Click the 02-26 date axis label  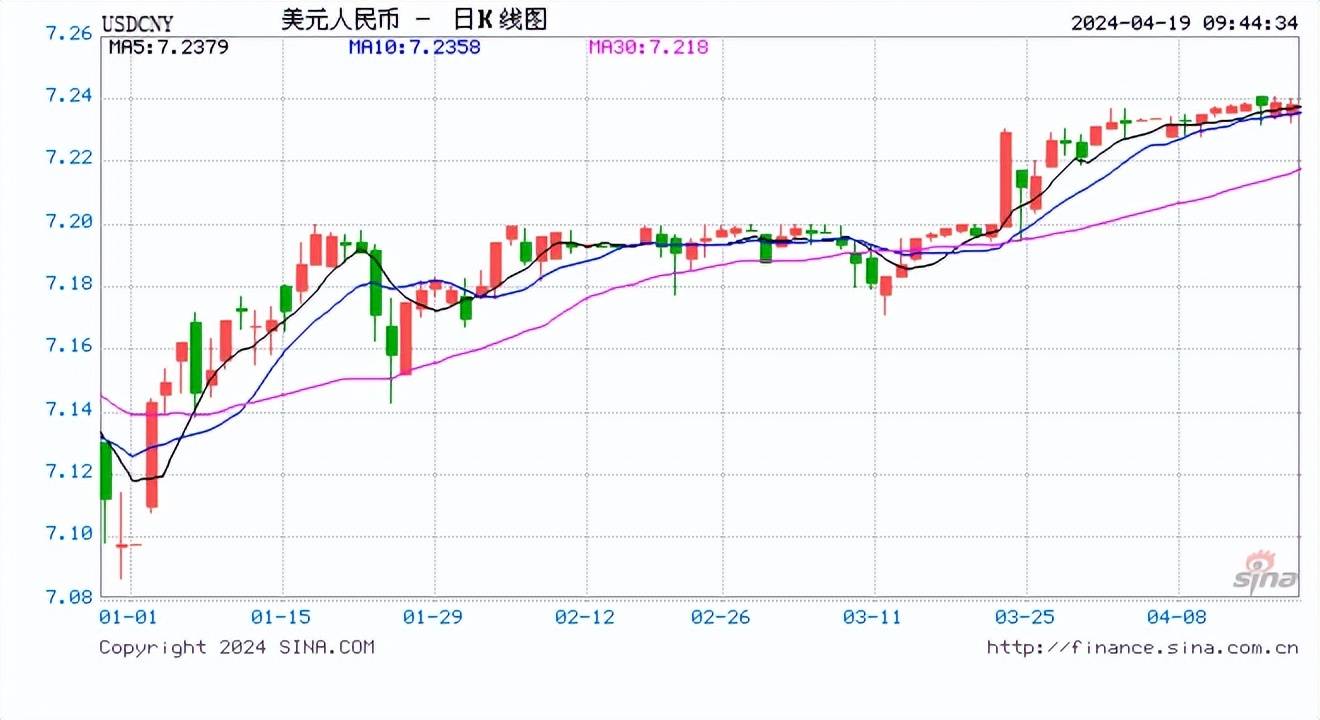pos(720,616)
